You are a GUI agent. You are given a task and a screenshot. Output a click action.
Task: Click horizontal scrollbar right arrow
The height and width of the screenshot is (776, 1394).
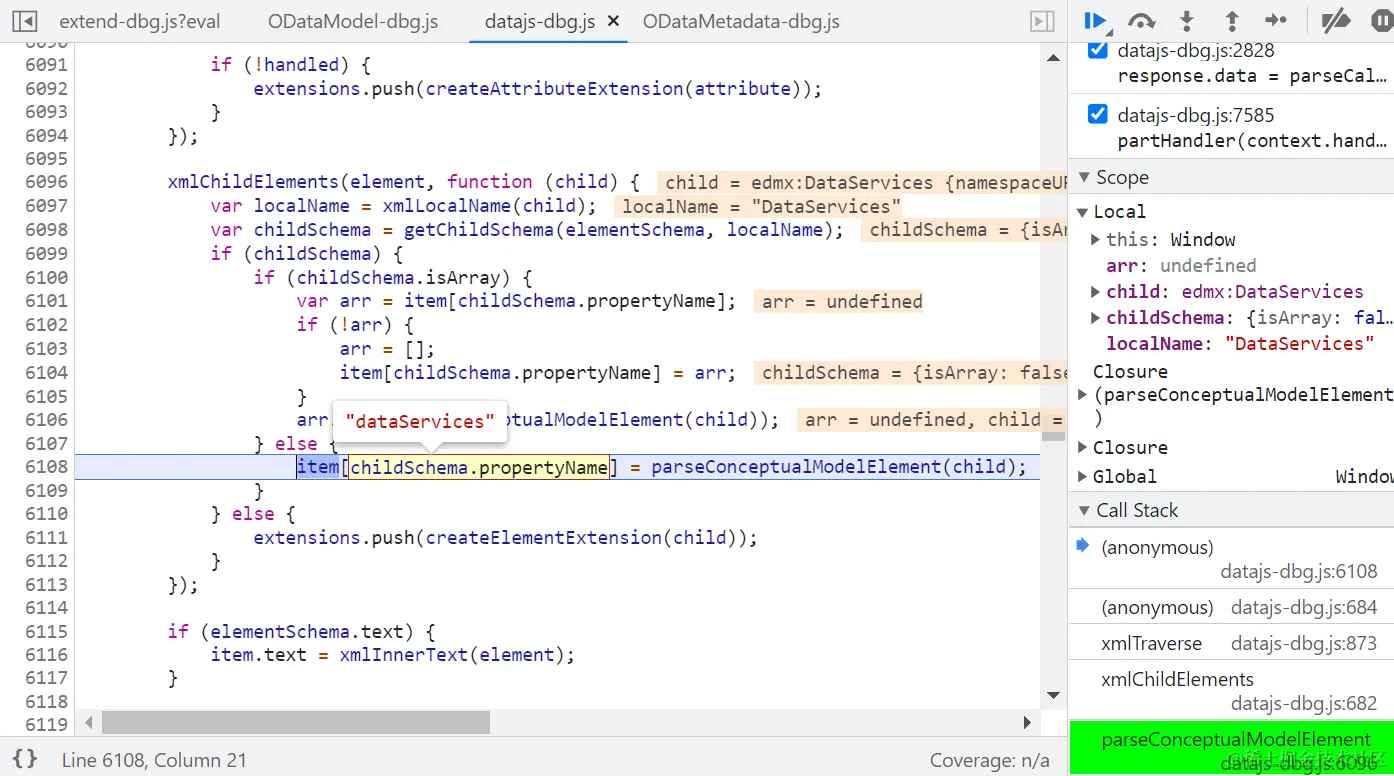(x=1027, y=722)
